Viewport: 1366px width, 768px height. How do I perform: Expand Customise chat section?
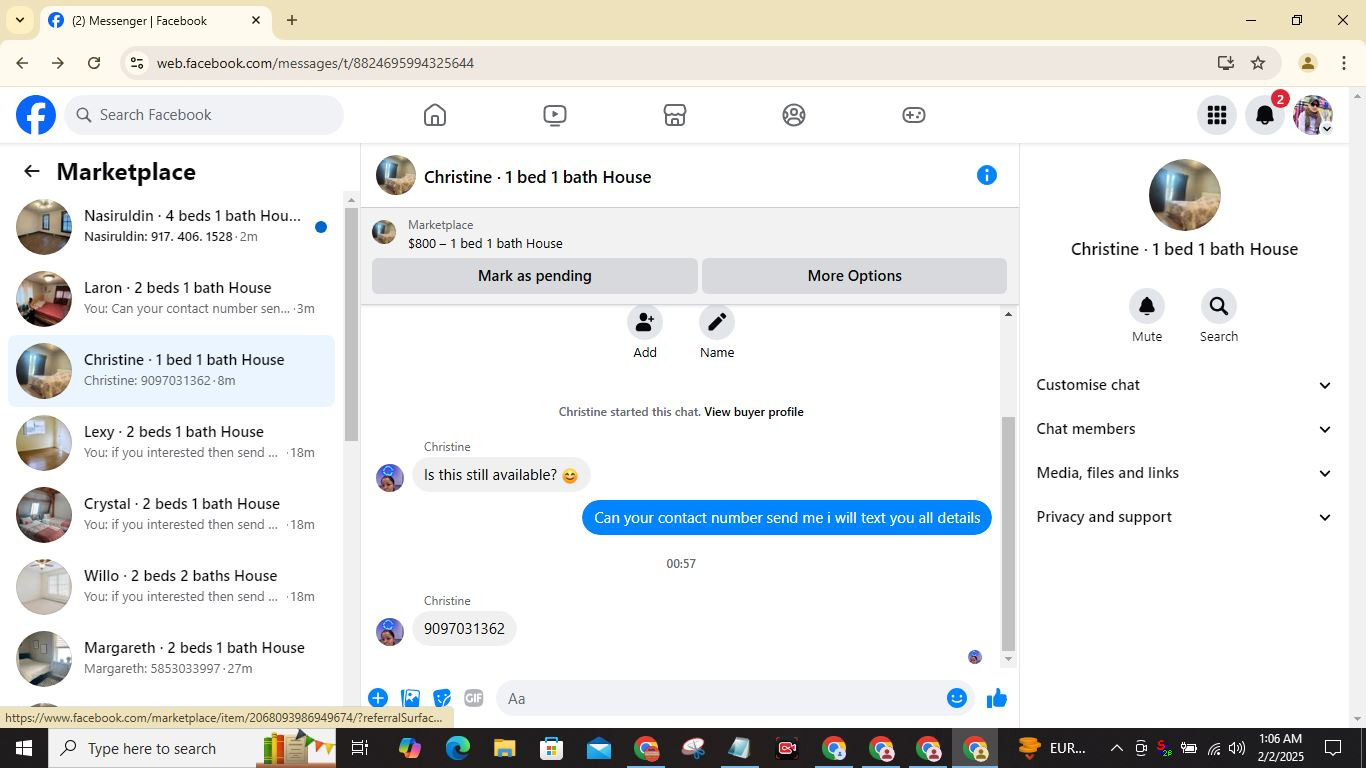point(1185,385)
